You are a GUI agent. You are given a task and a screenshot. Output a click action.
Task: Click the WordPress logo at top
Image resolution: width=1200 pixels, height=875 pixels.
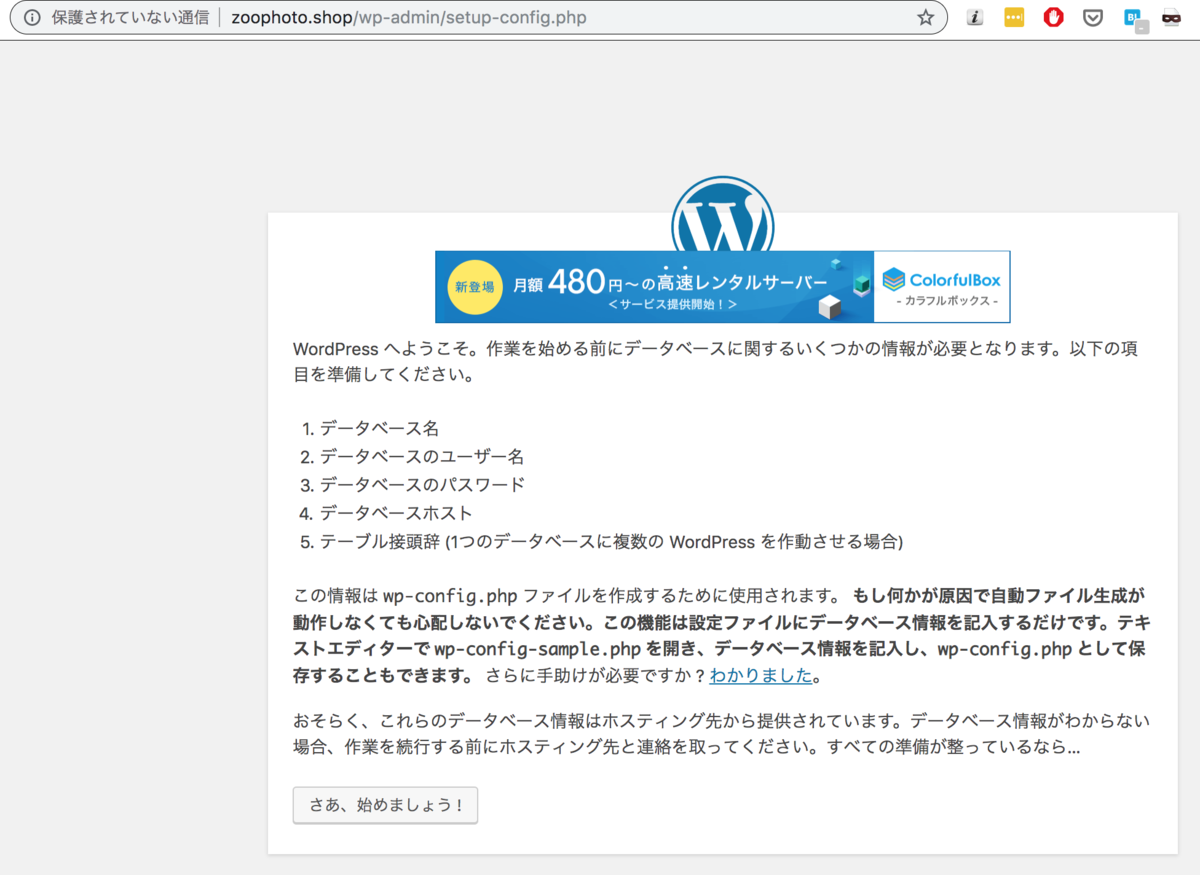tap(723, 214)
